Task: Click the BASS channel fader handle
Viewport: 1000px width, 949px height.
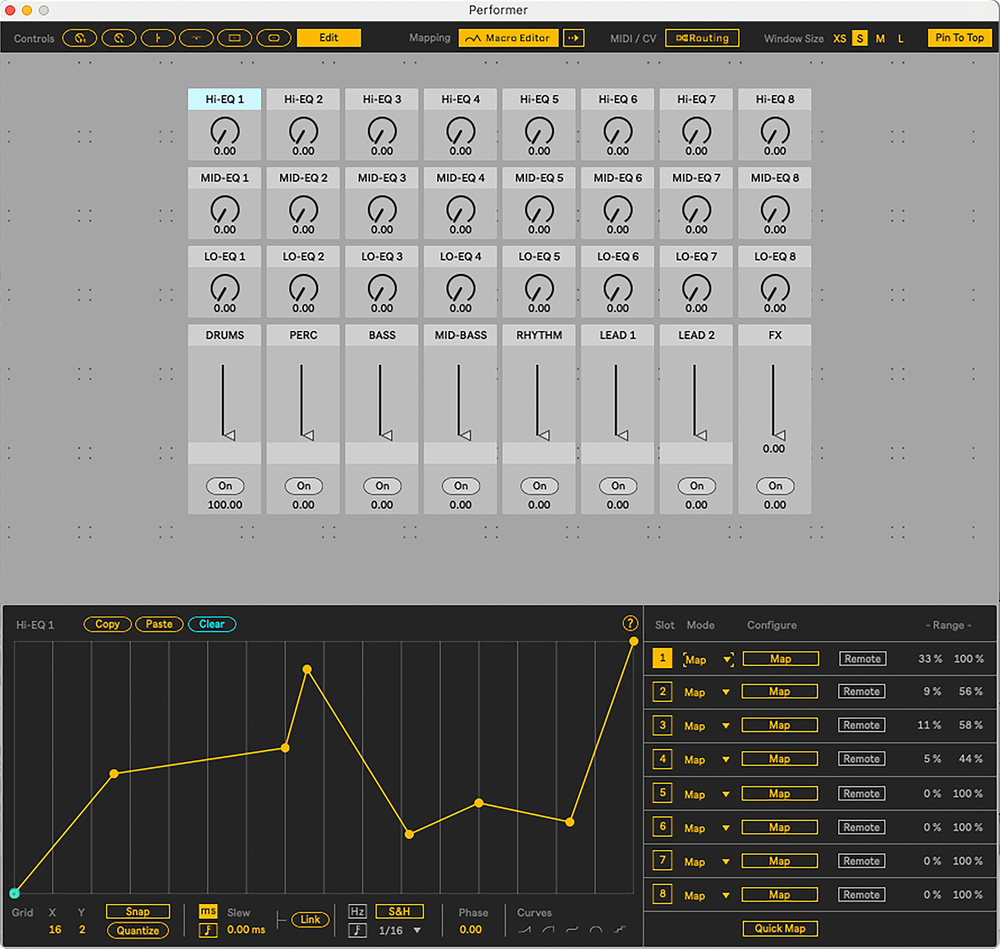Action: [385, 434]
